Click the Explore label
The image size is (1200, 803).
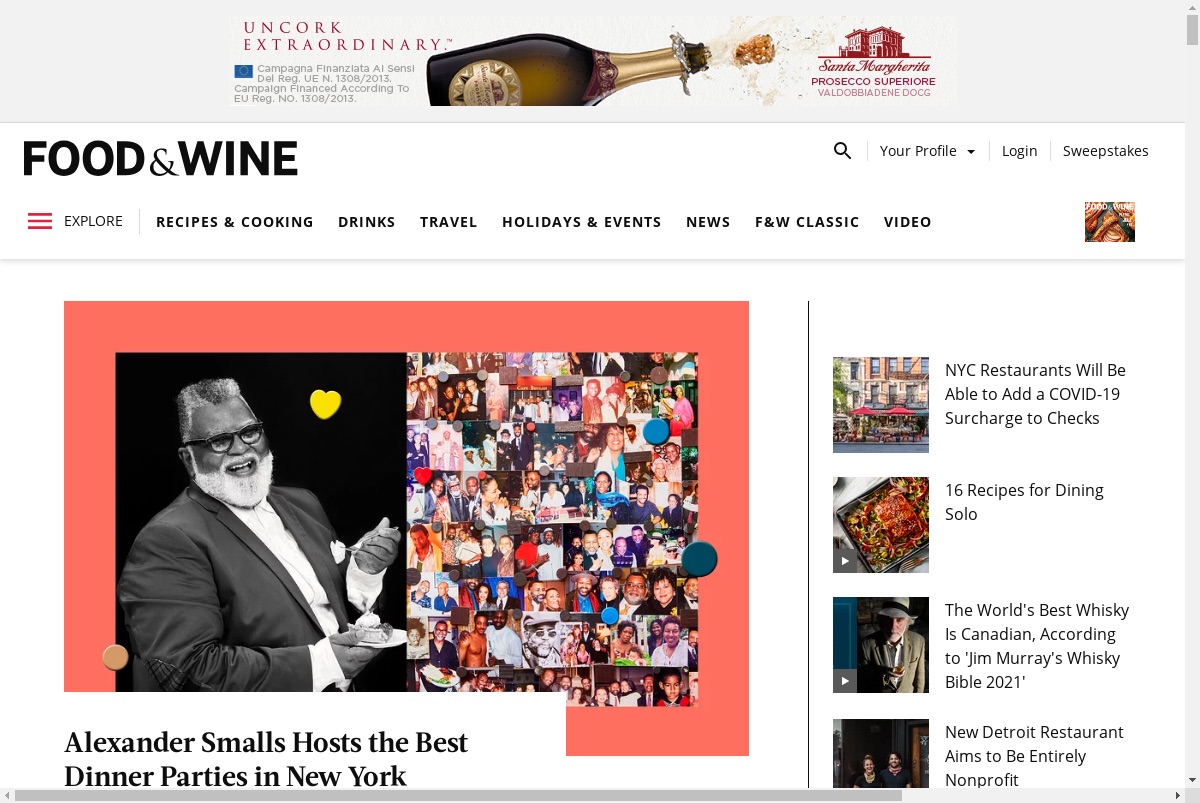pos(93,221)
